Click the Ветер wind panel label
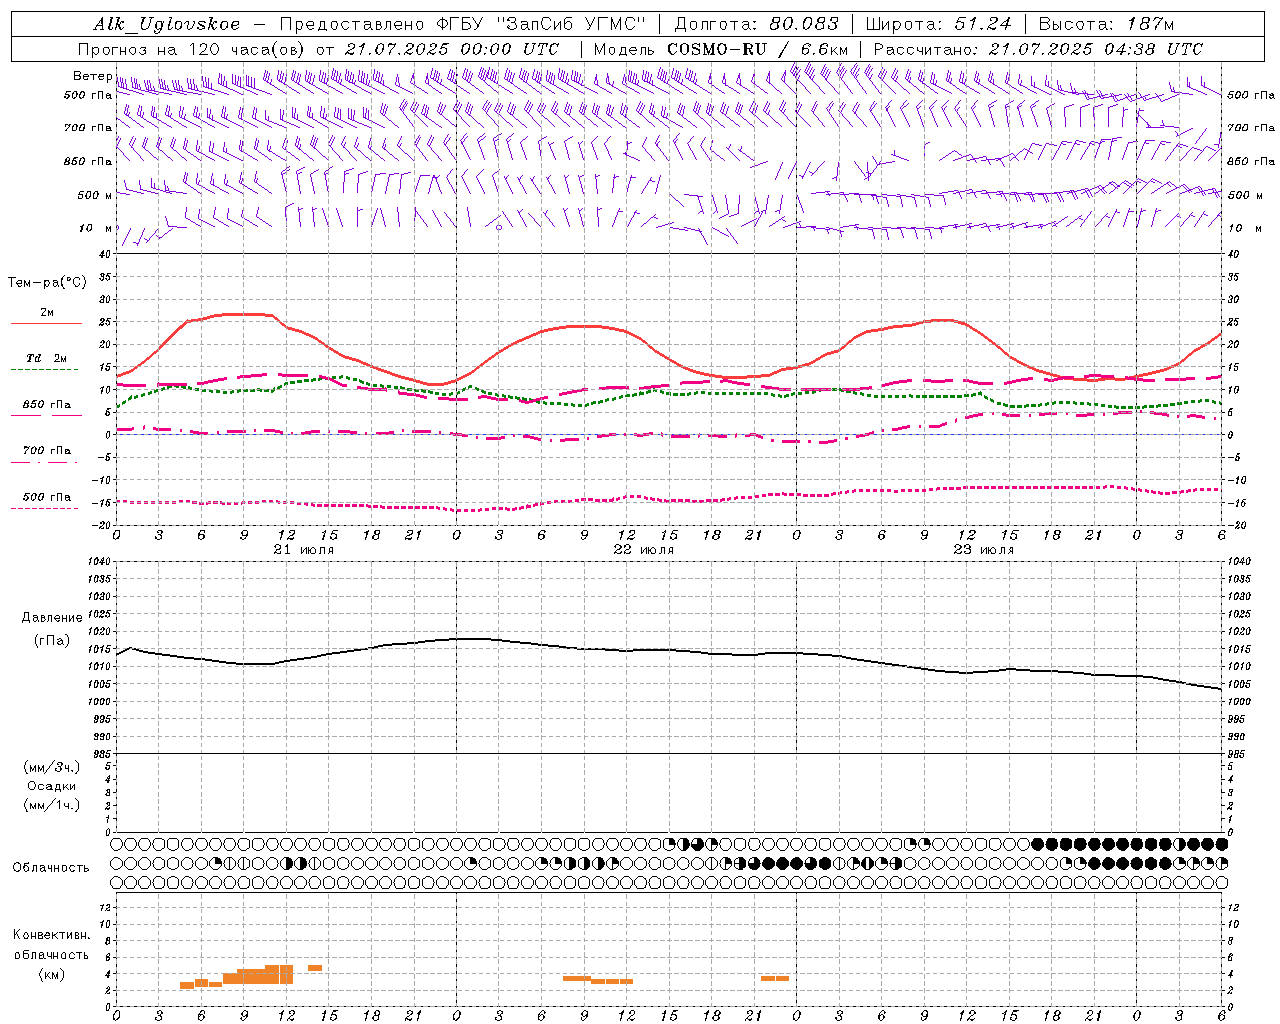The width and height of the screenshot is (1280, 1024). tap(92, 76)
